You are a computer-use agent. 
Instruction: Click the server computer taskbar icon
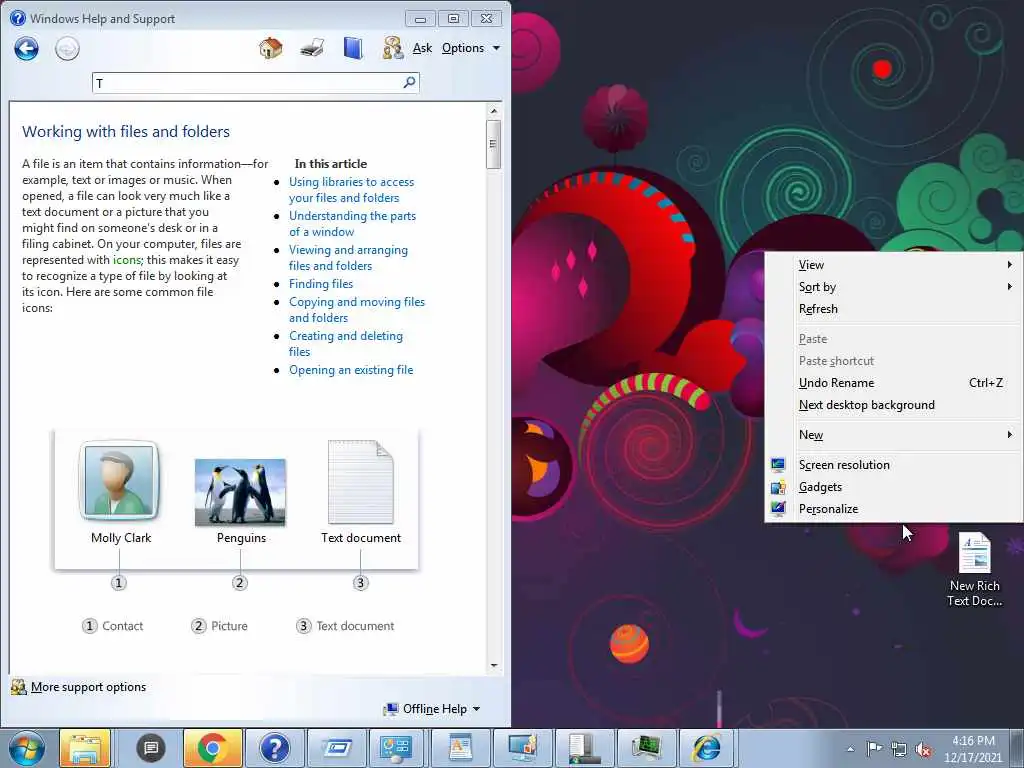click(583, 748)
